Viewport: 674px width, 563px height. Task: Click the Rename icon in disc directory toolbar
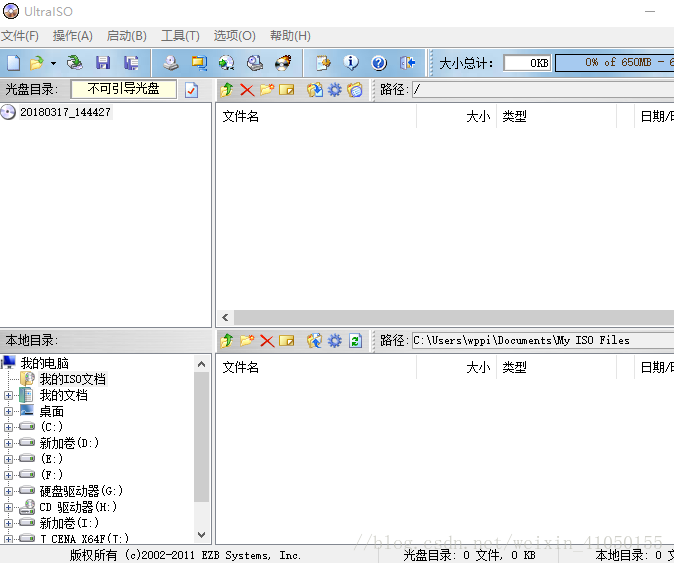287,90
